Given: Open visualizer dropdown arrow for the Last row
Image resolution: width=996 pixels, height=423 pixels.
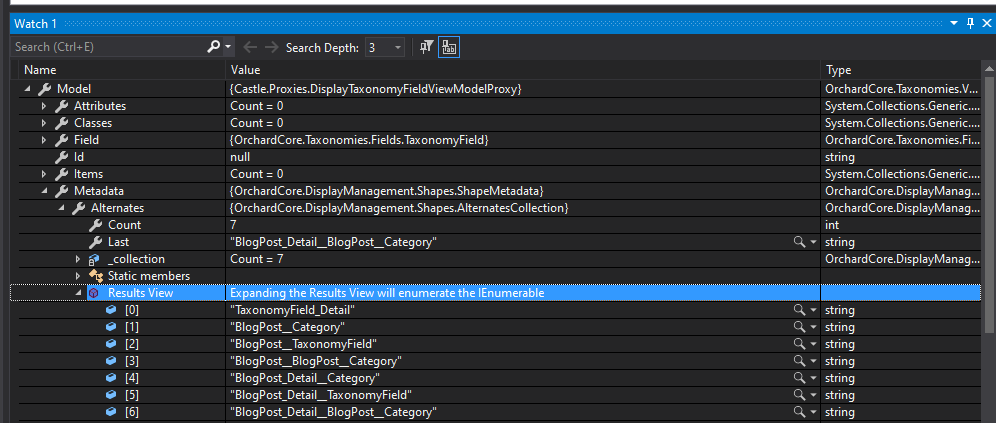Looking at the screenshot, I should (x=813, y=242).
